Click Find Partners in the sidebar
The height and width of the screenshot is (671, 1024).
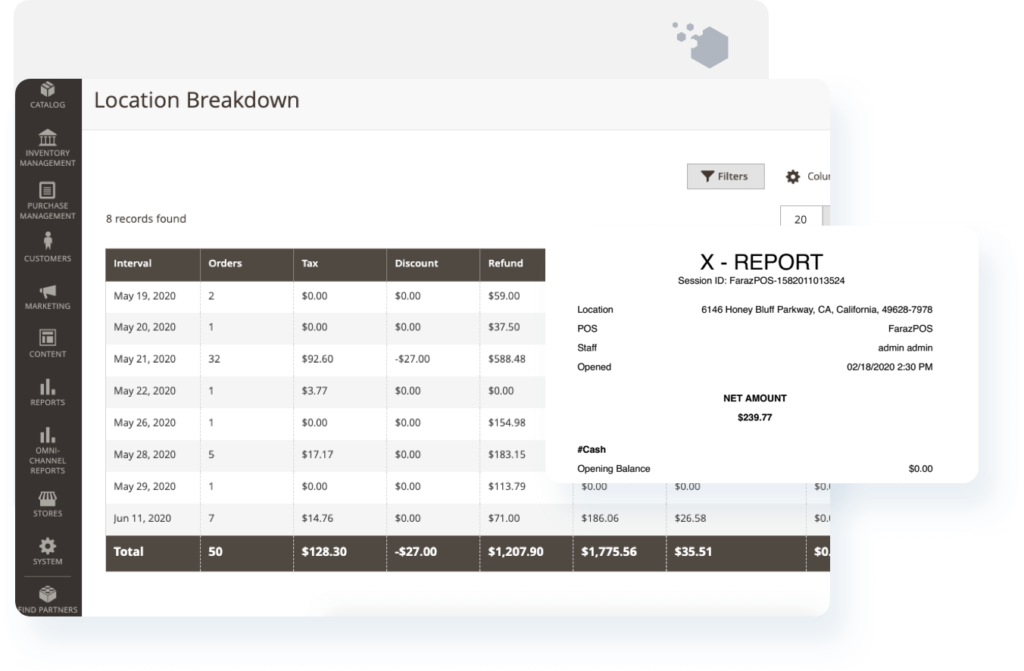[47, 598]
